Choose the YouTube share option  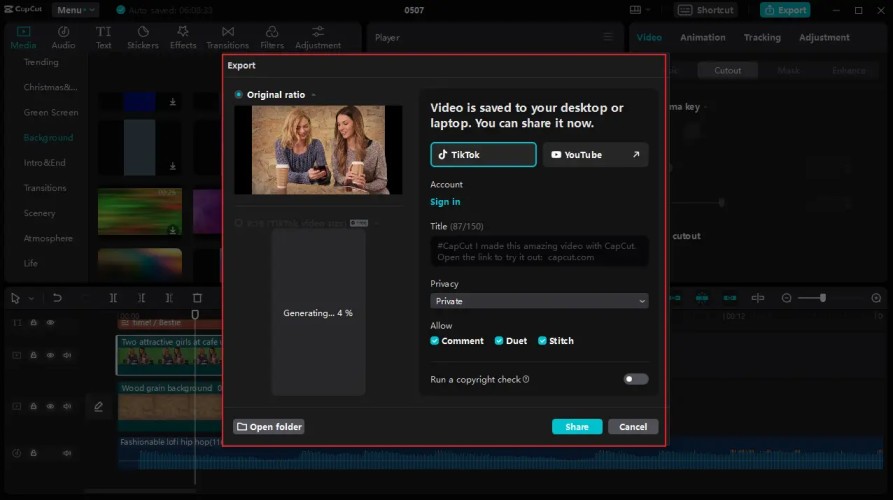595,154
